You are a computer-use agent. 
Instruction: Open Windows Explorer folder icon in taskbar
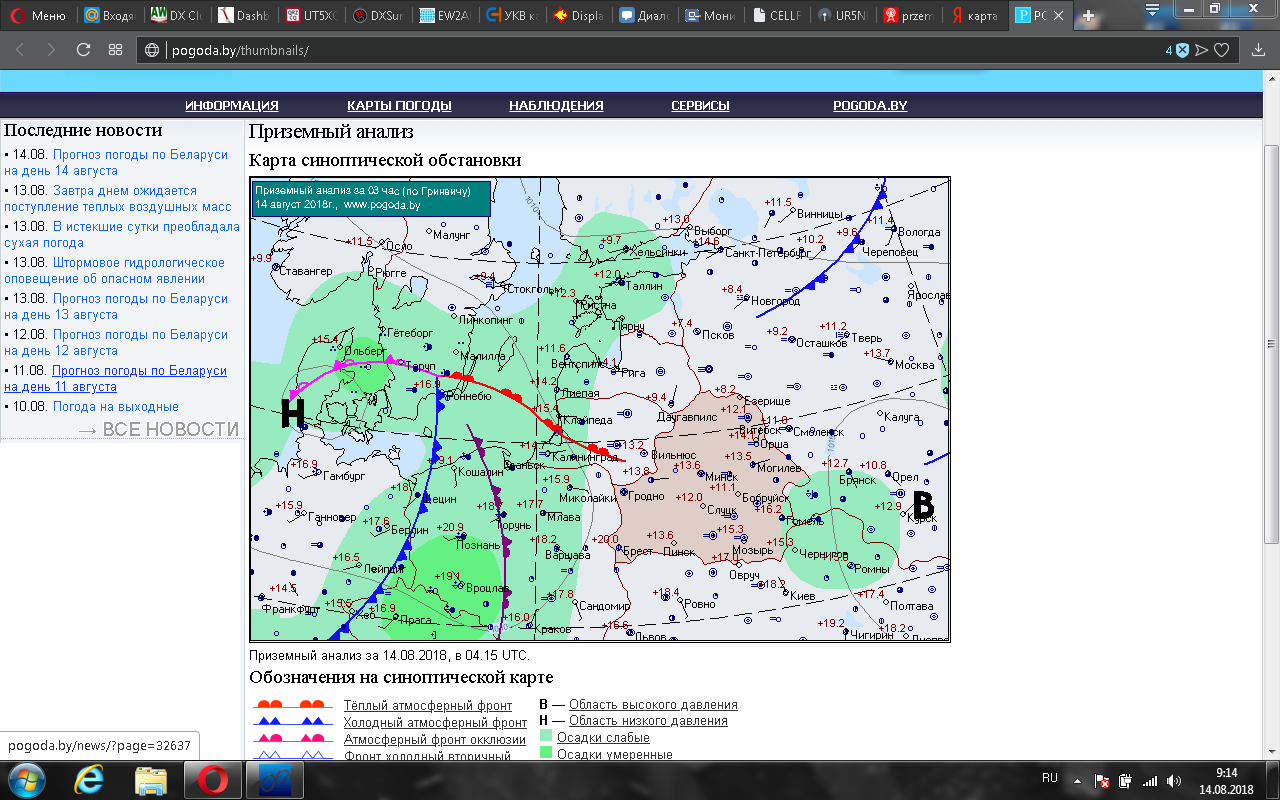pos(151,778)
